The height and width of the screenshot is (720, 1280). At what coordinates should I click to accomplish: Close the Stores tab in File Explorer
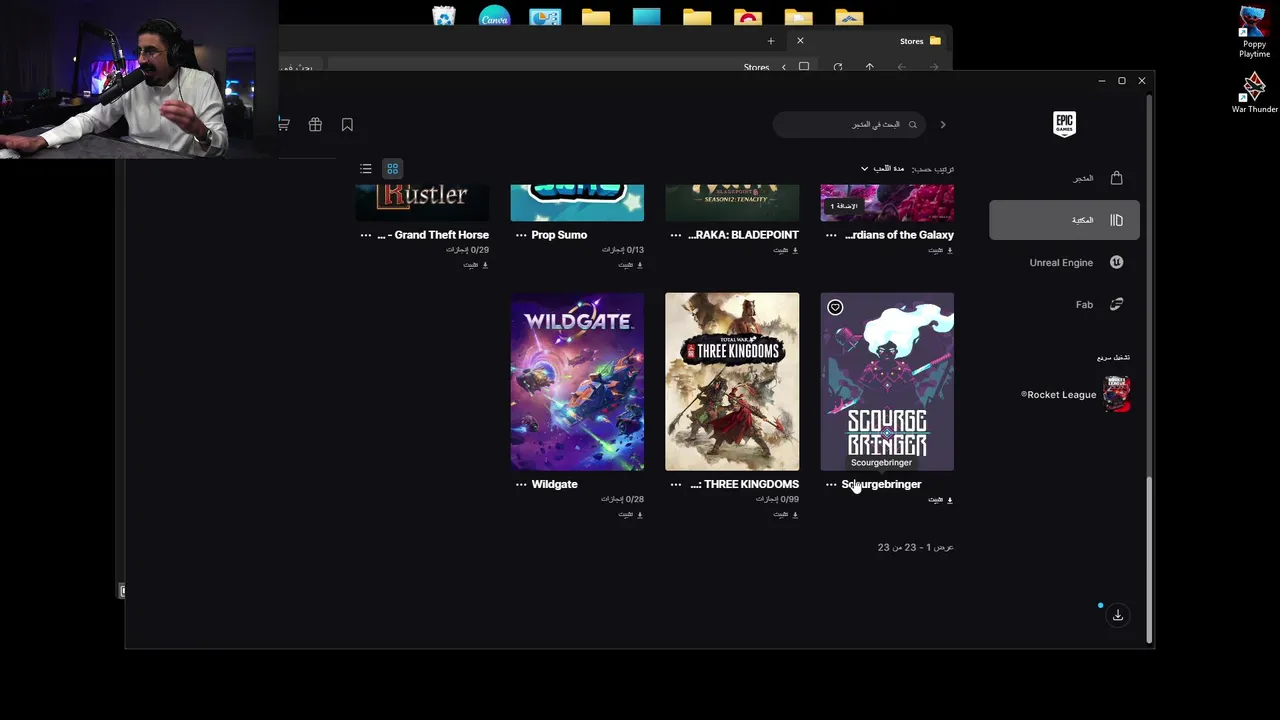coord(800,41)
